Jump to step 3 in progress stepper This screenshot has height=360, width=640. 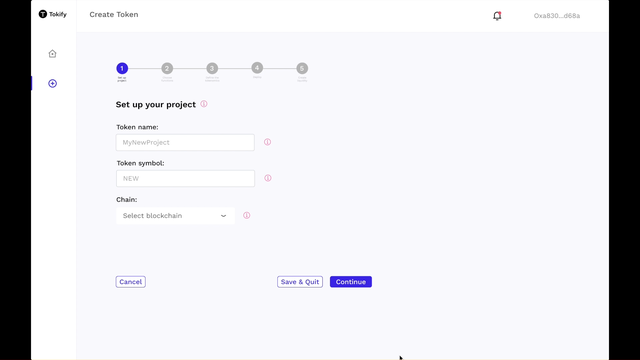pyautogui.click(x=212, y=68)
